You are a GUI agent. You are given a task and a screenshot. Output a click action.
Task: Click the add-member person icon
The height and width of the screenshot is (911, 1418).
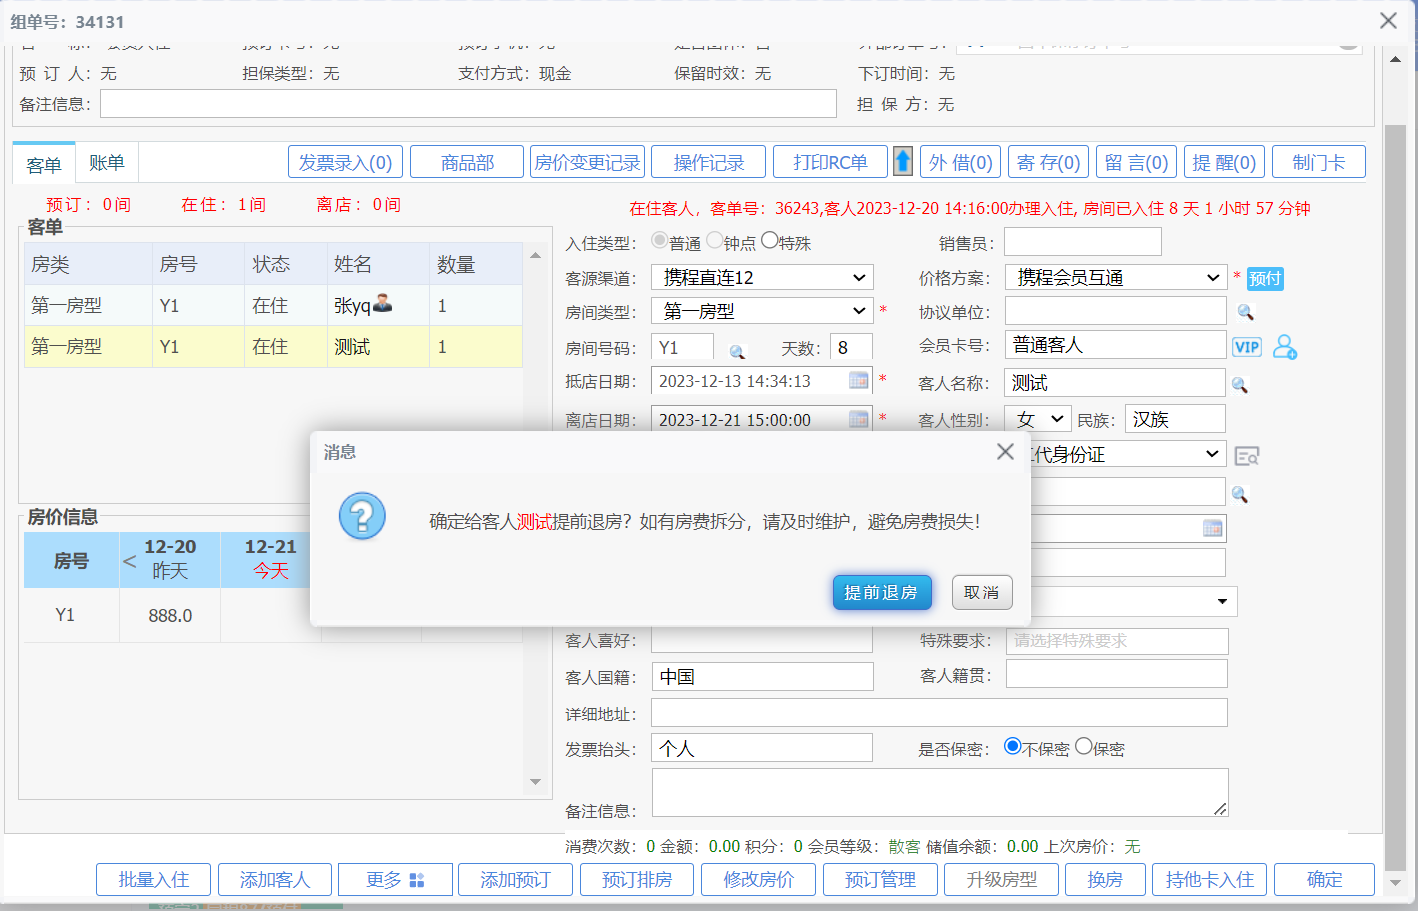(1285, 347)
